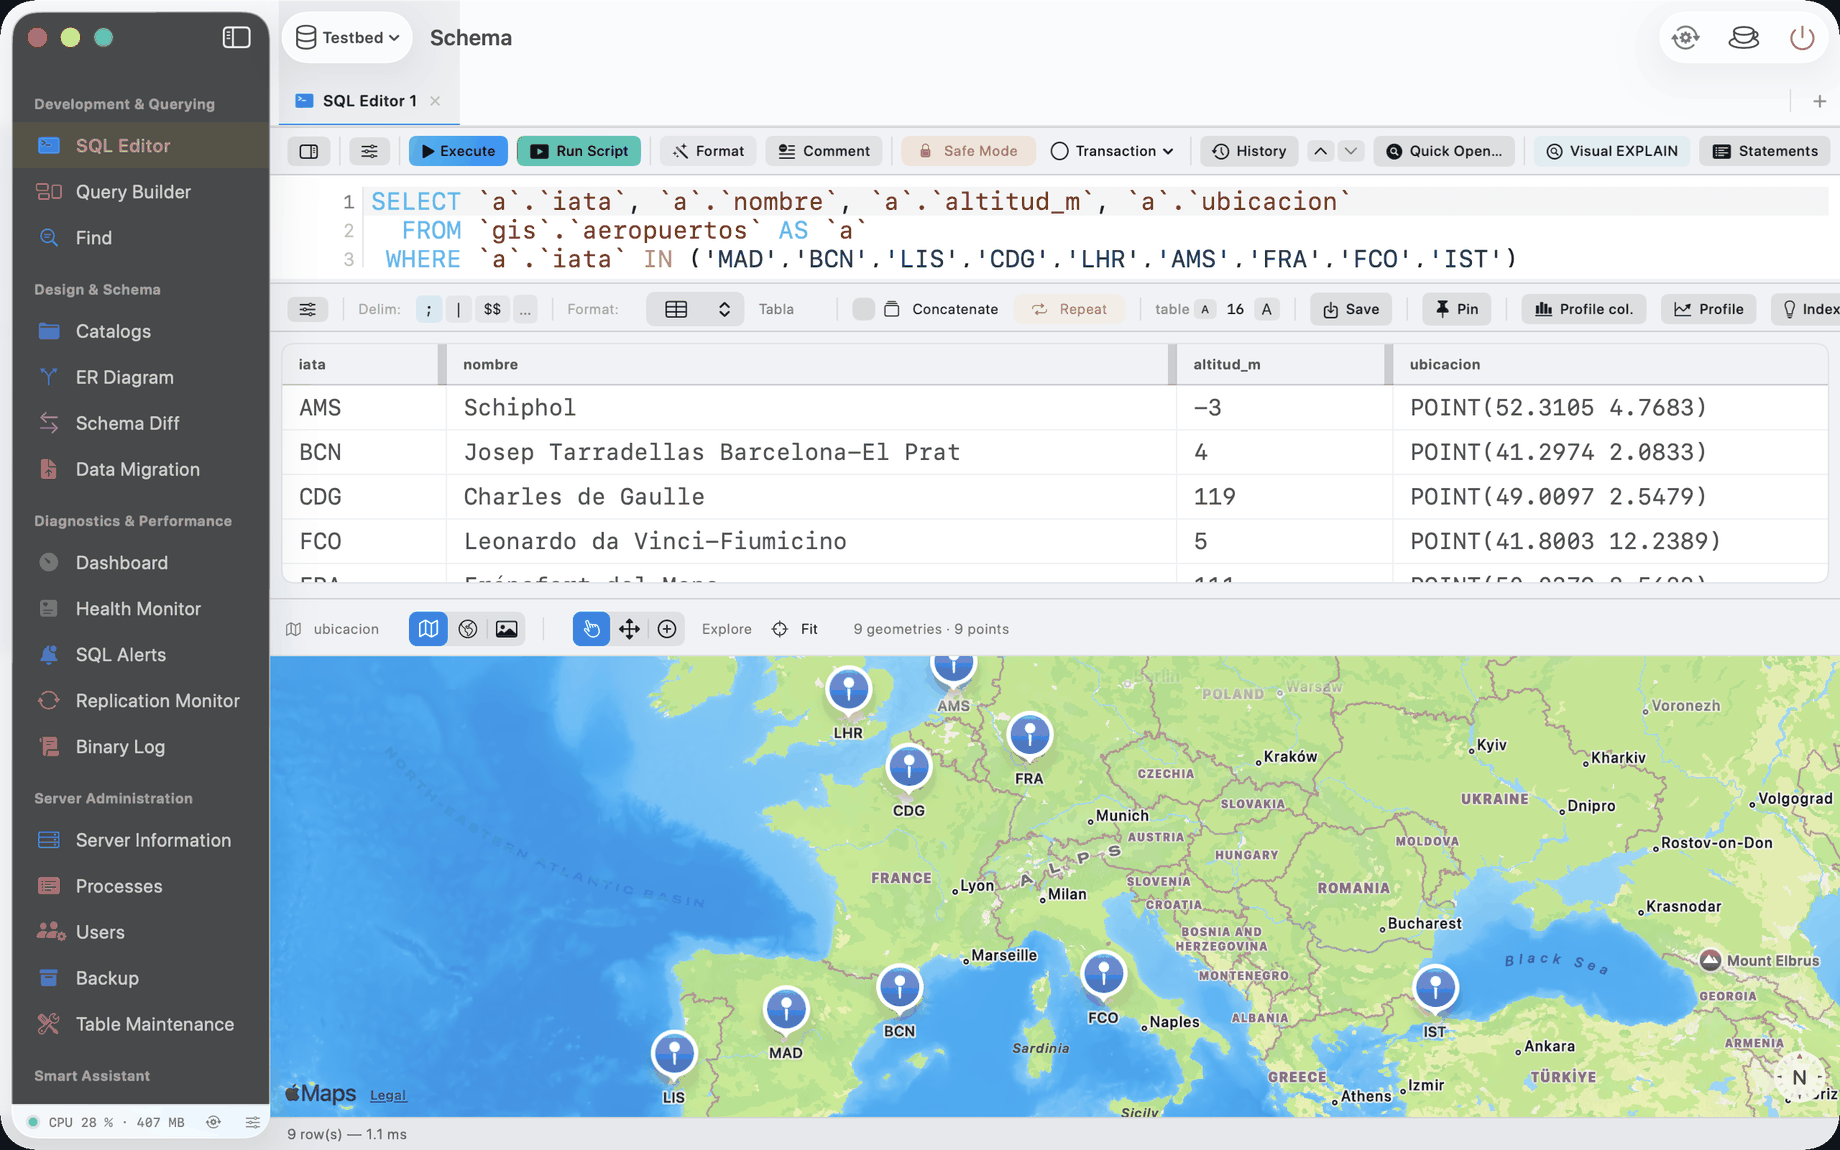This screenshot has height=1150, width=1840.
Task: Click the database server icon at top right
Action: 1743,38
